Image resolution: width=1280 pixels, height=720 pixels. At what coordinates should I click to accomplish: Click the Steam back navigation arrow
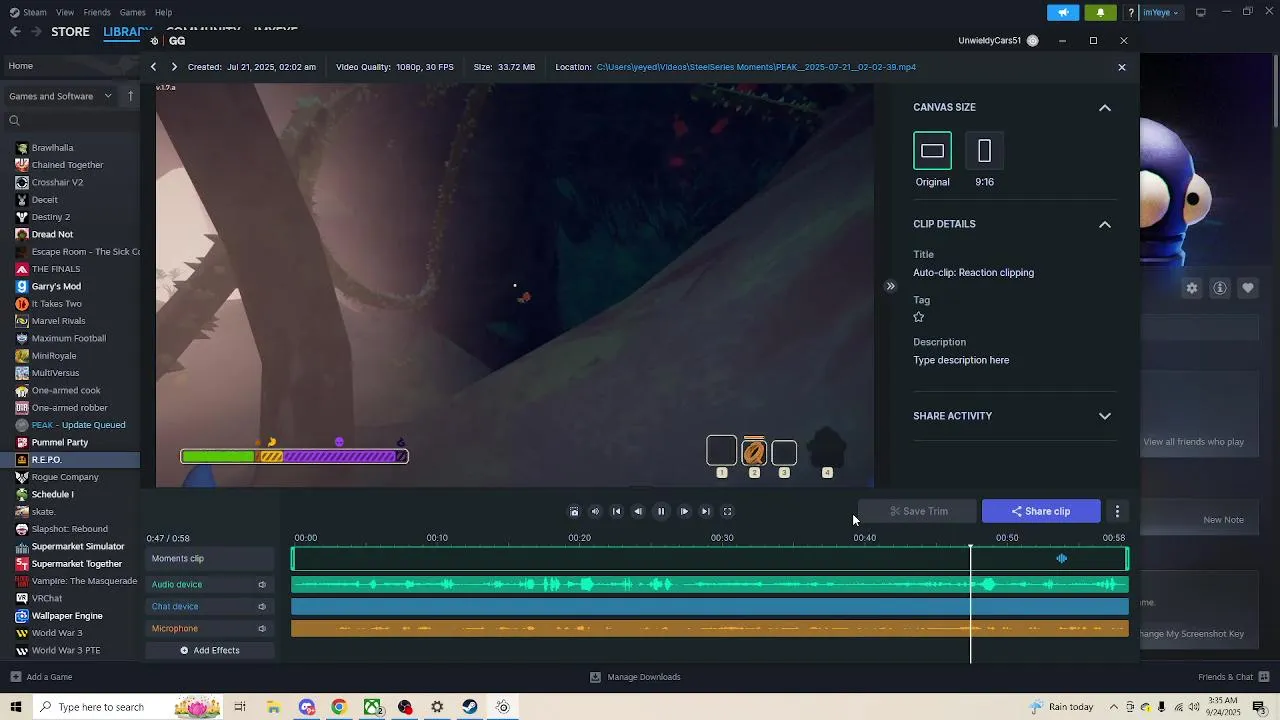pos(15,32)
